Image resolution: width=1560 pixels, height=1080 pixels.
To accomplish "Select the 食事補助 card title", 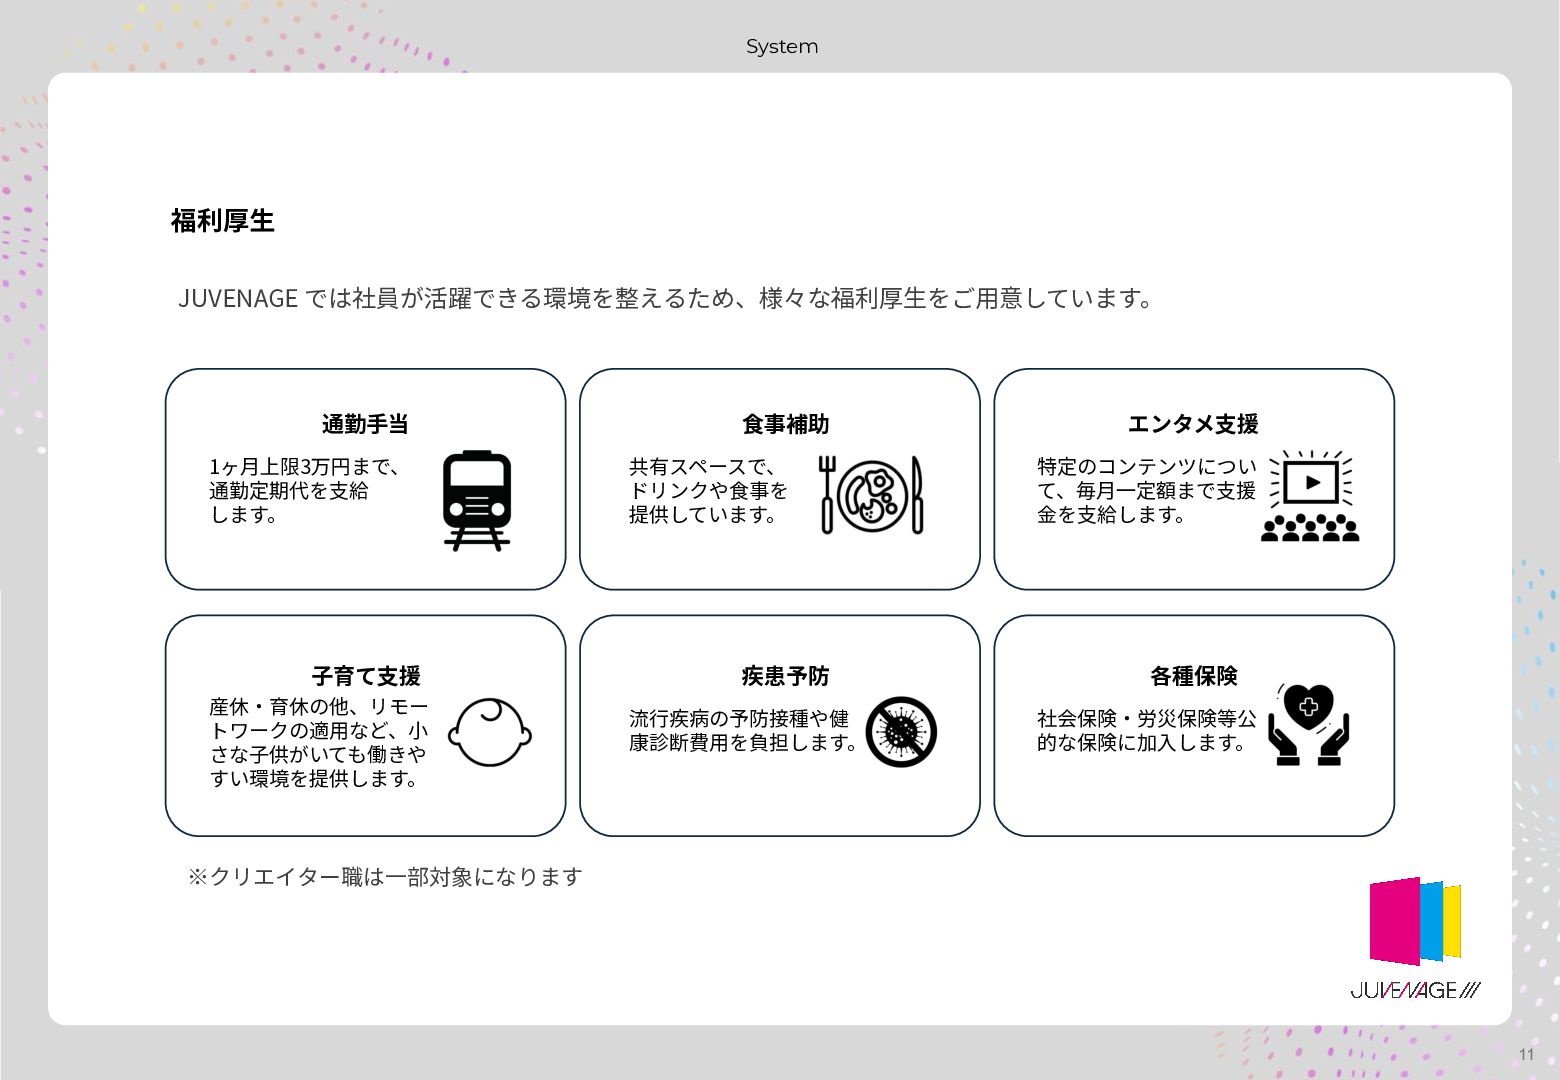I will click(x=785, y=424).
